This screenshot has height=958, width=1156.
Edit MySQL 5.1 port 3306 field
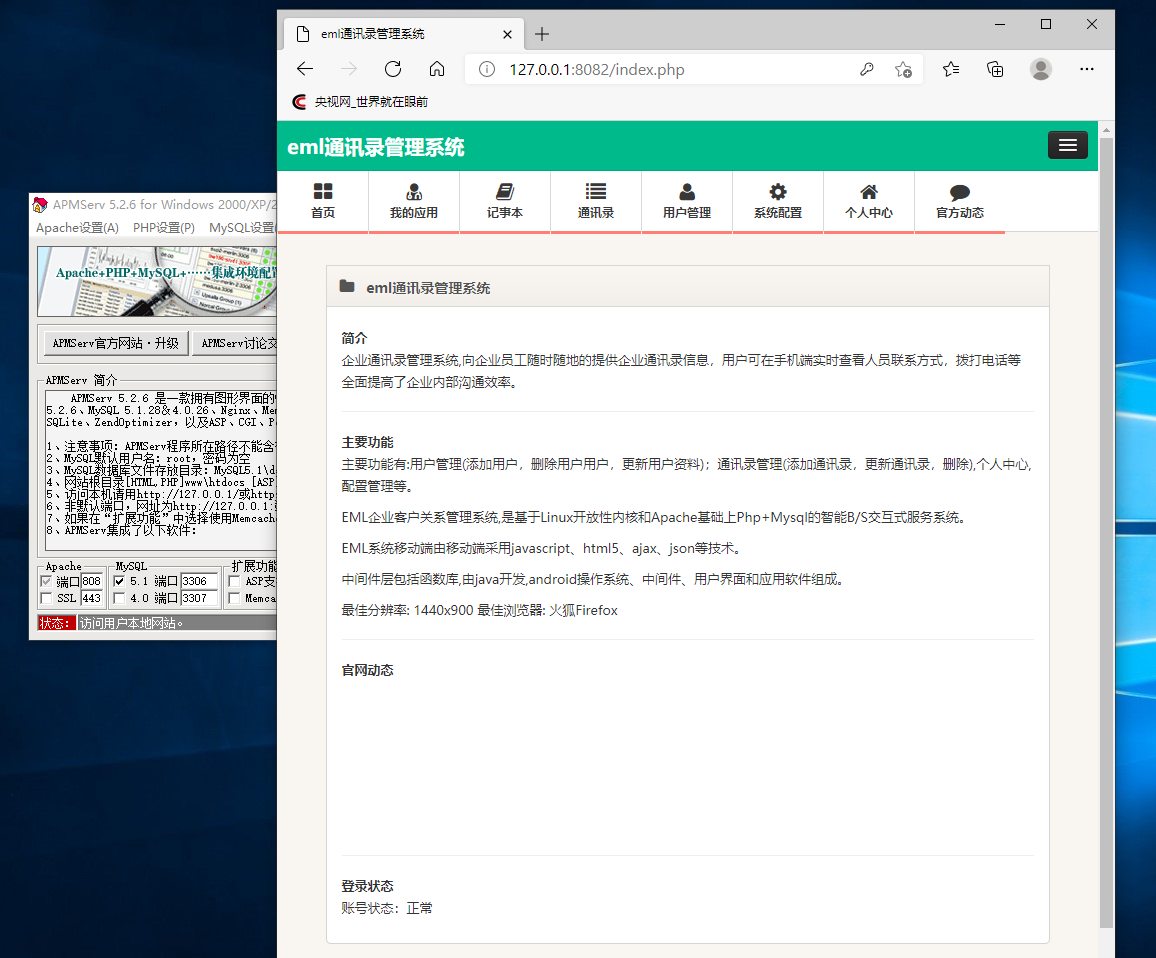pos(199,581)
